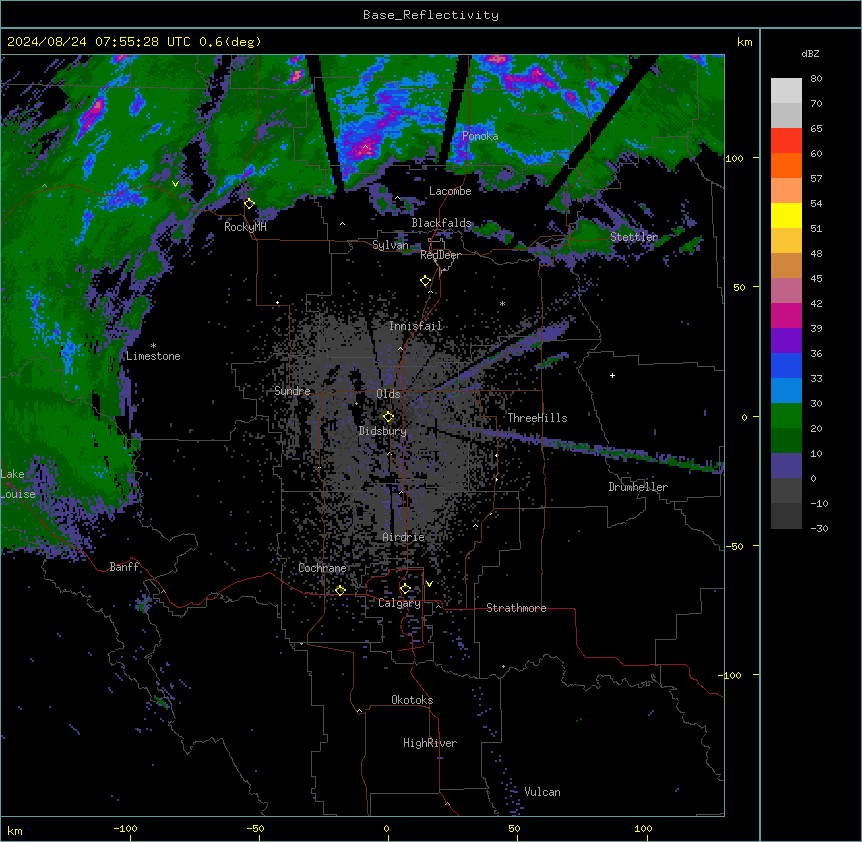Pick the red 65 dBZ legend color
Image resolution: width=862 pixels, height=842 pixels.
point(786,140)
